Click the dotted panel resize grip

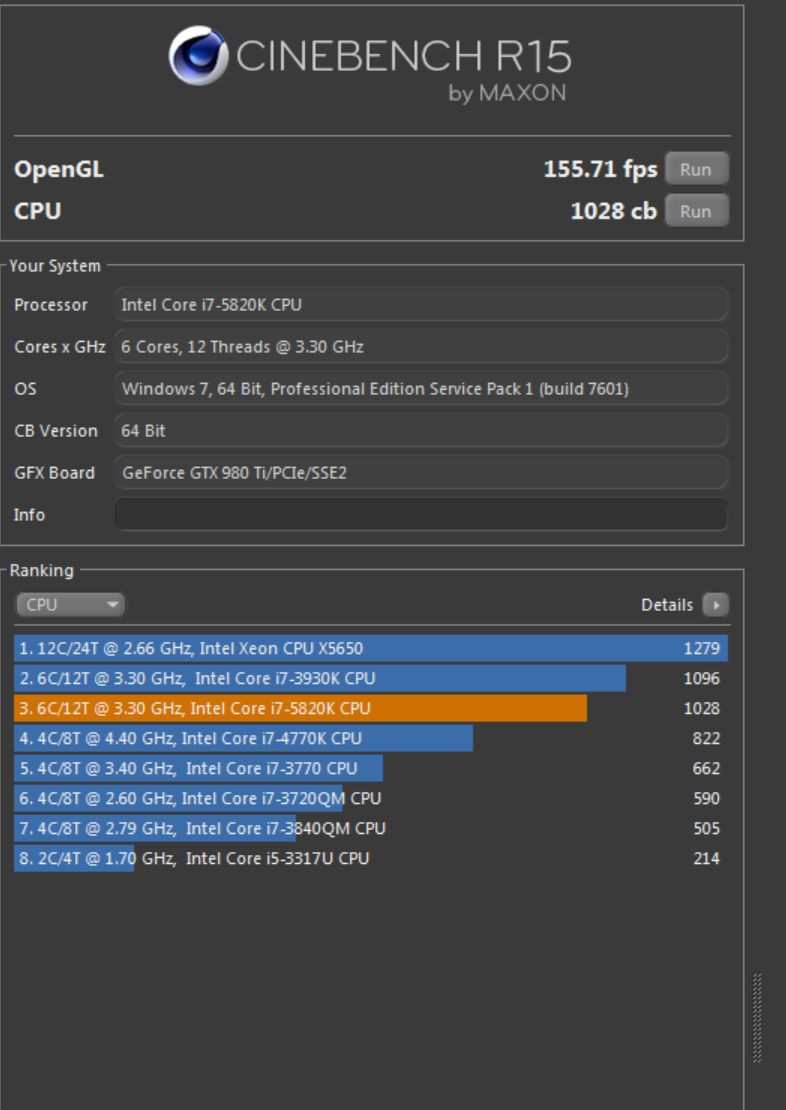coord(757,1017)
